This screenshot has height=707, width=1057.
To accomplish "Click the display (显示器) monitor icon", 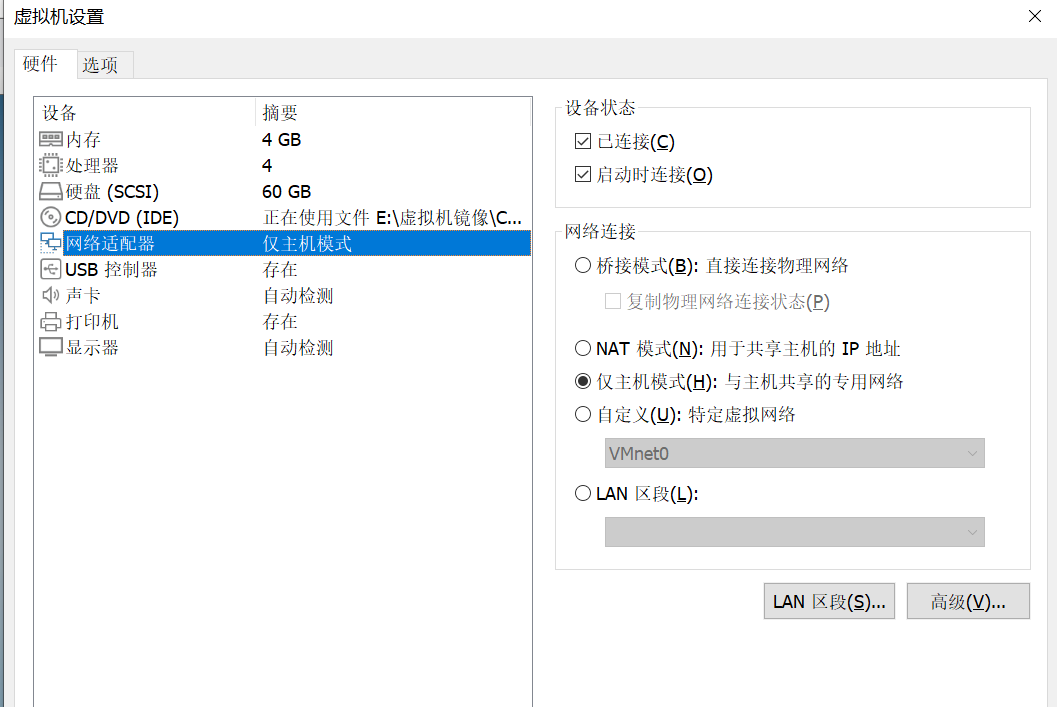I will click(51, 347).
